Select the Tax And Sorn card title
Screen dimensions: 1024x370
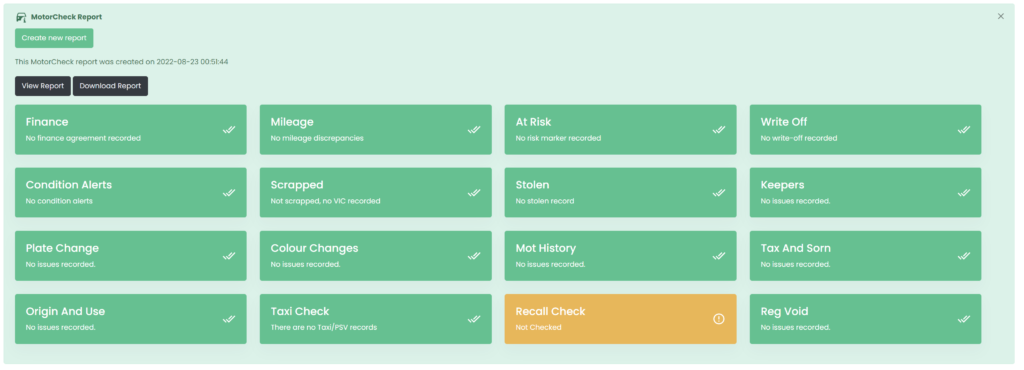(795, 248)
